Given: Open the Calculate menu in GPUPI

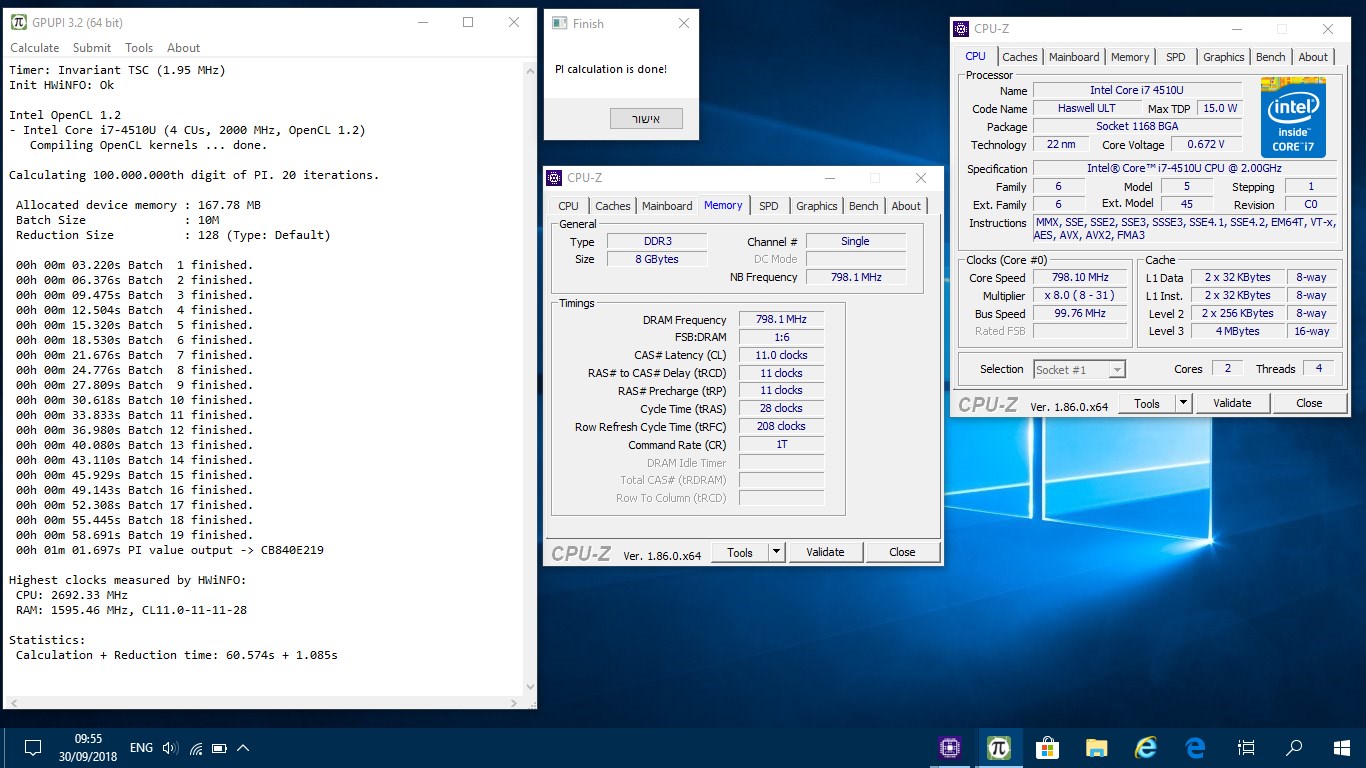Looking at the screenshot, I should [35, 48].
